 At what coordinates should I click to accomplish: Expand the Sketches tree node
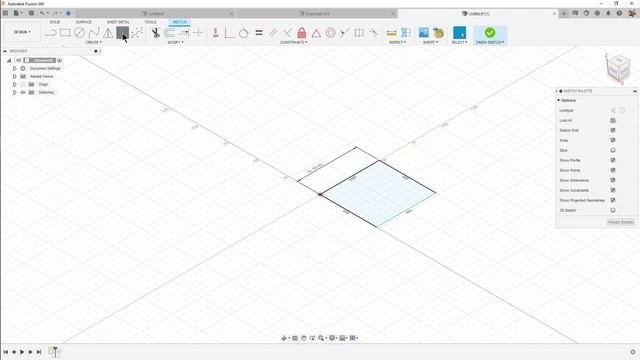pyautogui.click(x=15, y=92)
